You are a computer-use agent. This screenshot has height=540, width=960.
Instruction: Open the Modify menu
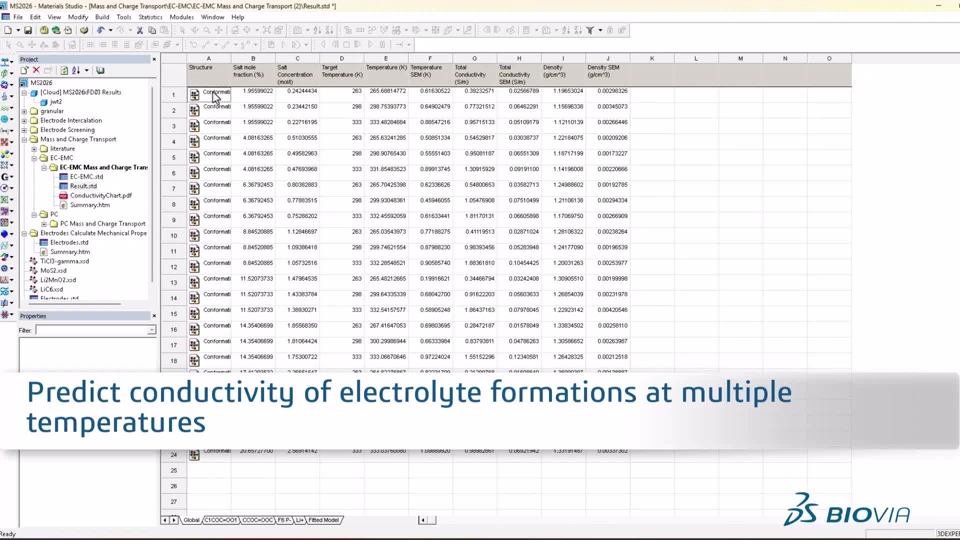pyautogui.click(x=78, y=17)
